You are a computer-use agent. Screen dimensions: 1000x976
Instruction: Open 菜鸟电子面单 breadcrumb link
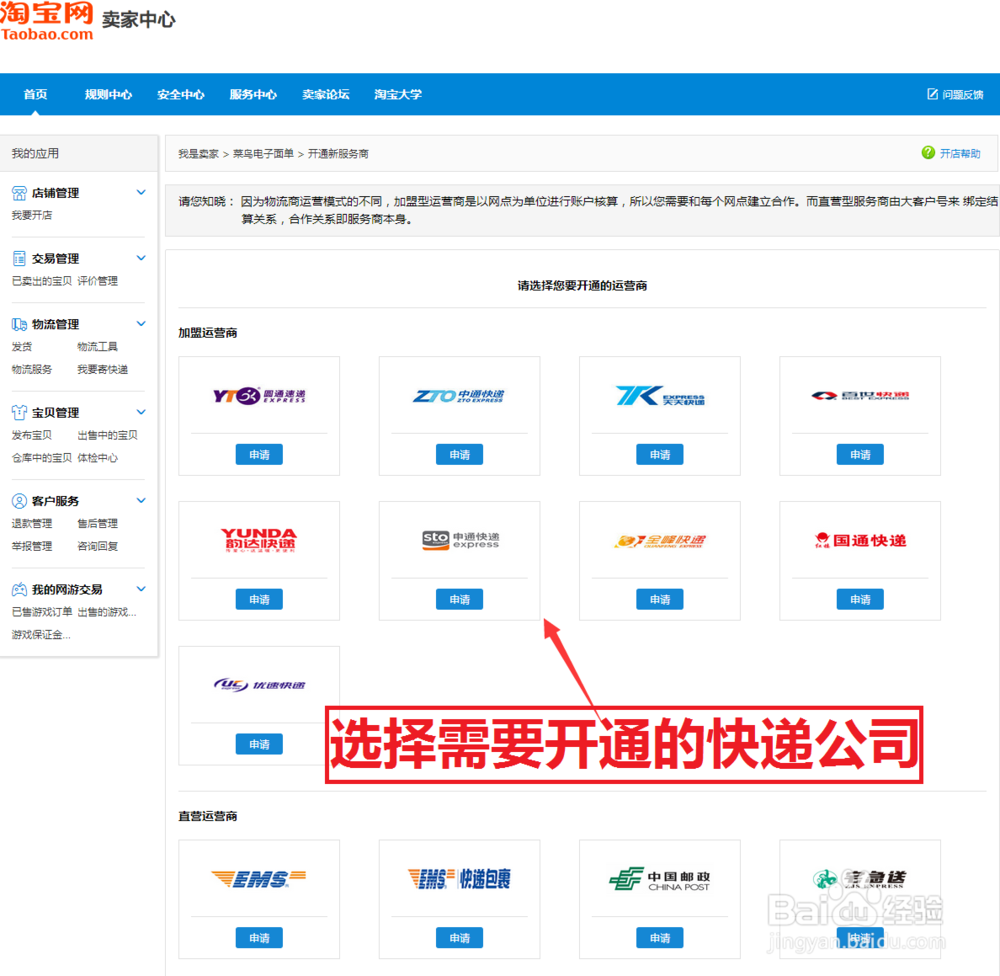[263, 154]
